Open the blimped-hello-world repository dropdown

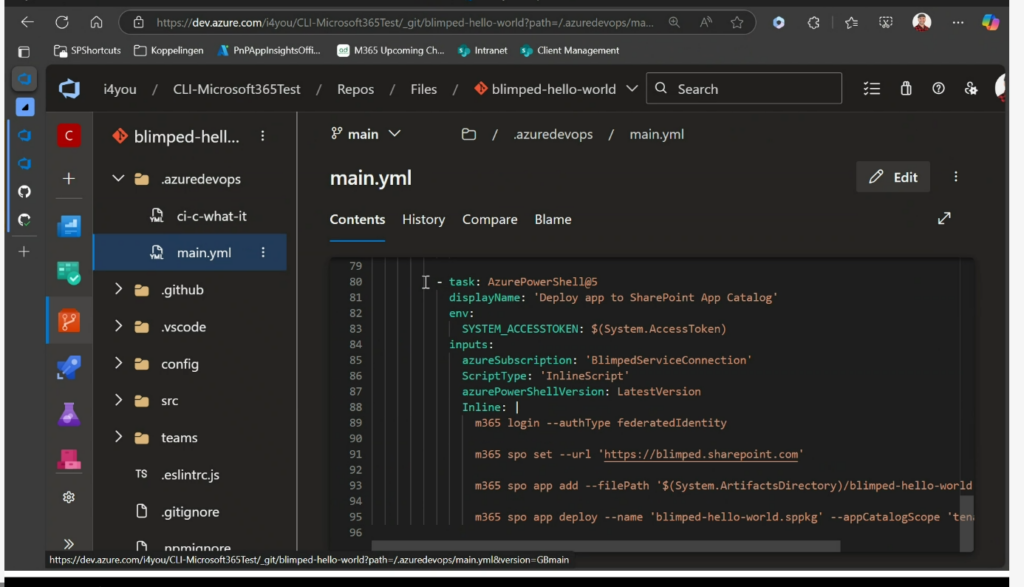pos(632,89)
